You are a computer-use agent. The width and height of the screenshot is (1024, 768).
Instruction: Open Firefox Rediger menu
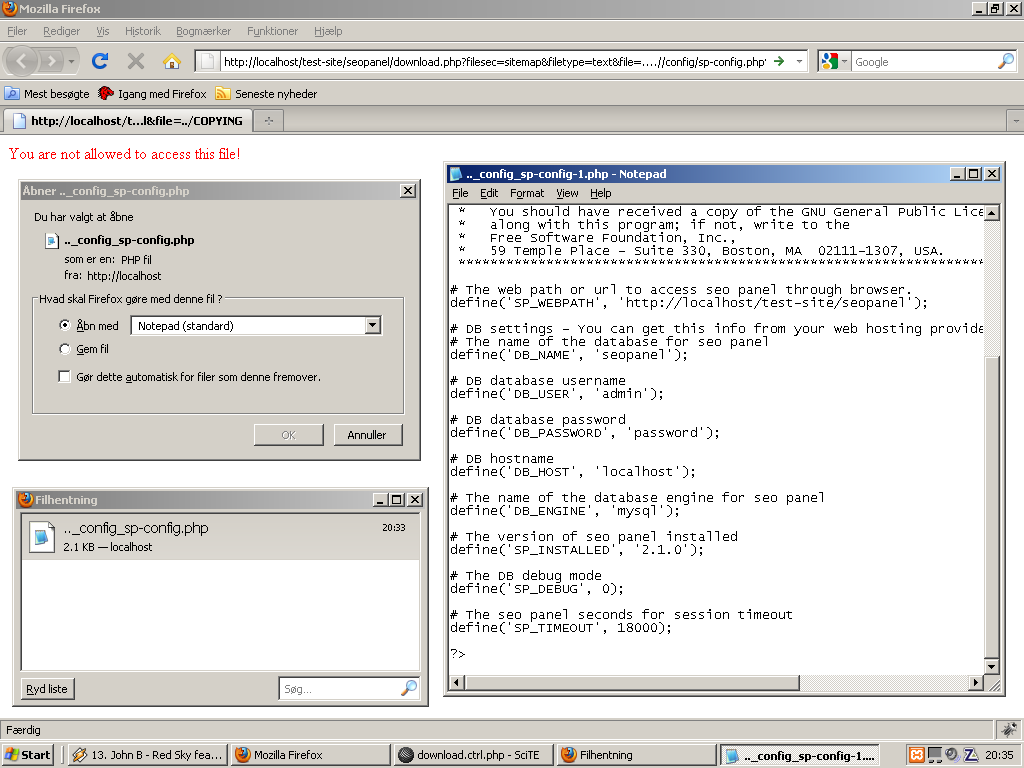(x=61, y=31)
